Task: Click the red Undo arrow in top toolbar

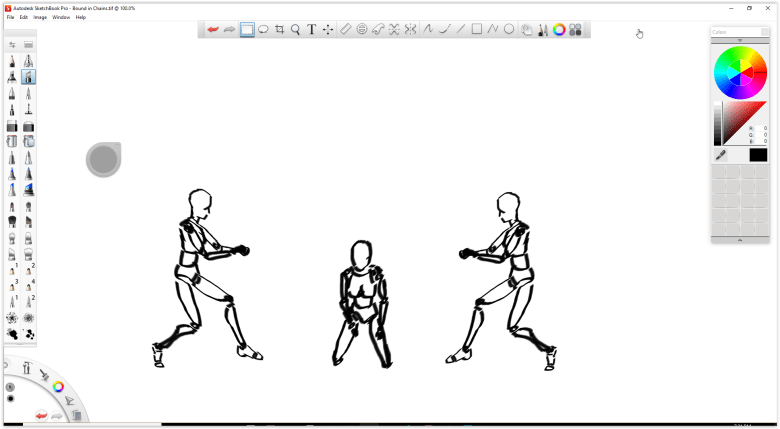Action: click(213, 30)
